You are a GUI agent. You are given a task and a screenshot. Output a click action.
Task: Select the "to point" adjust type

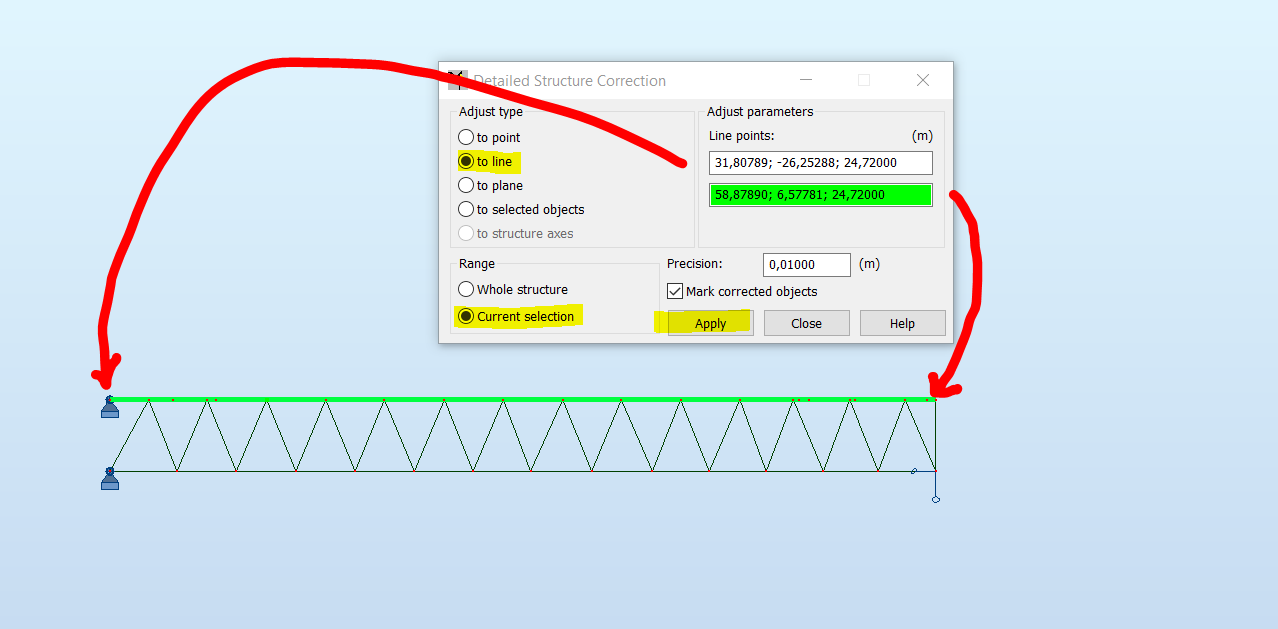[x=465, y=137]
